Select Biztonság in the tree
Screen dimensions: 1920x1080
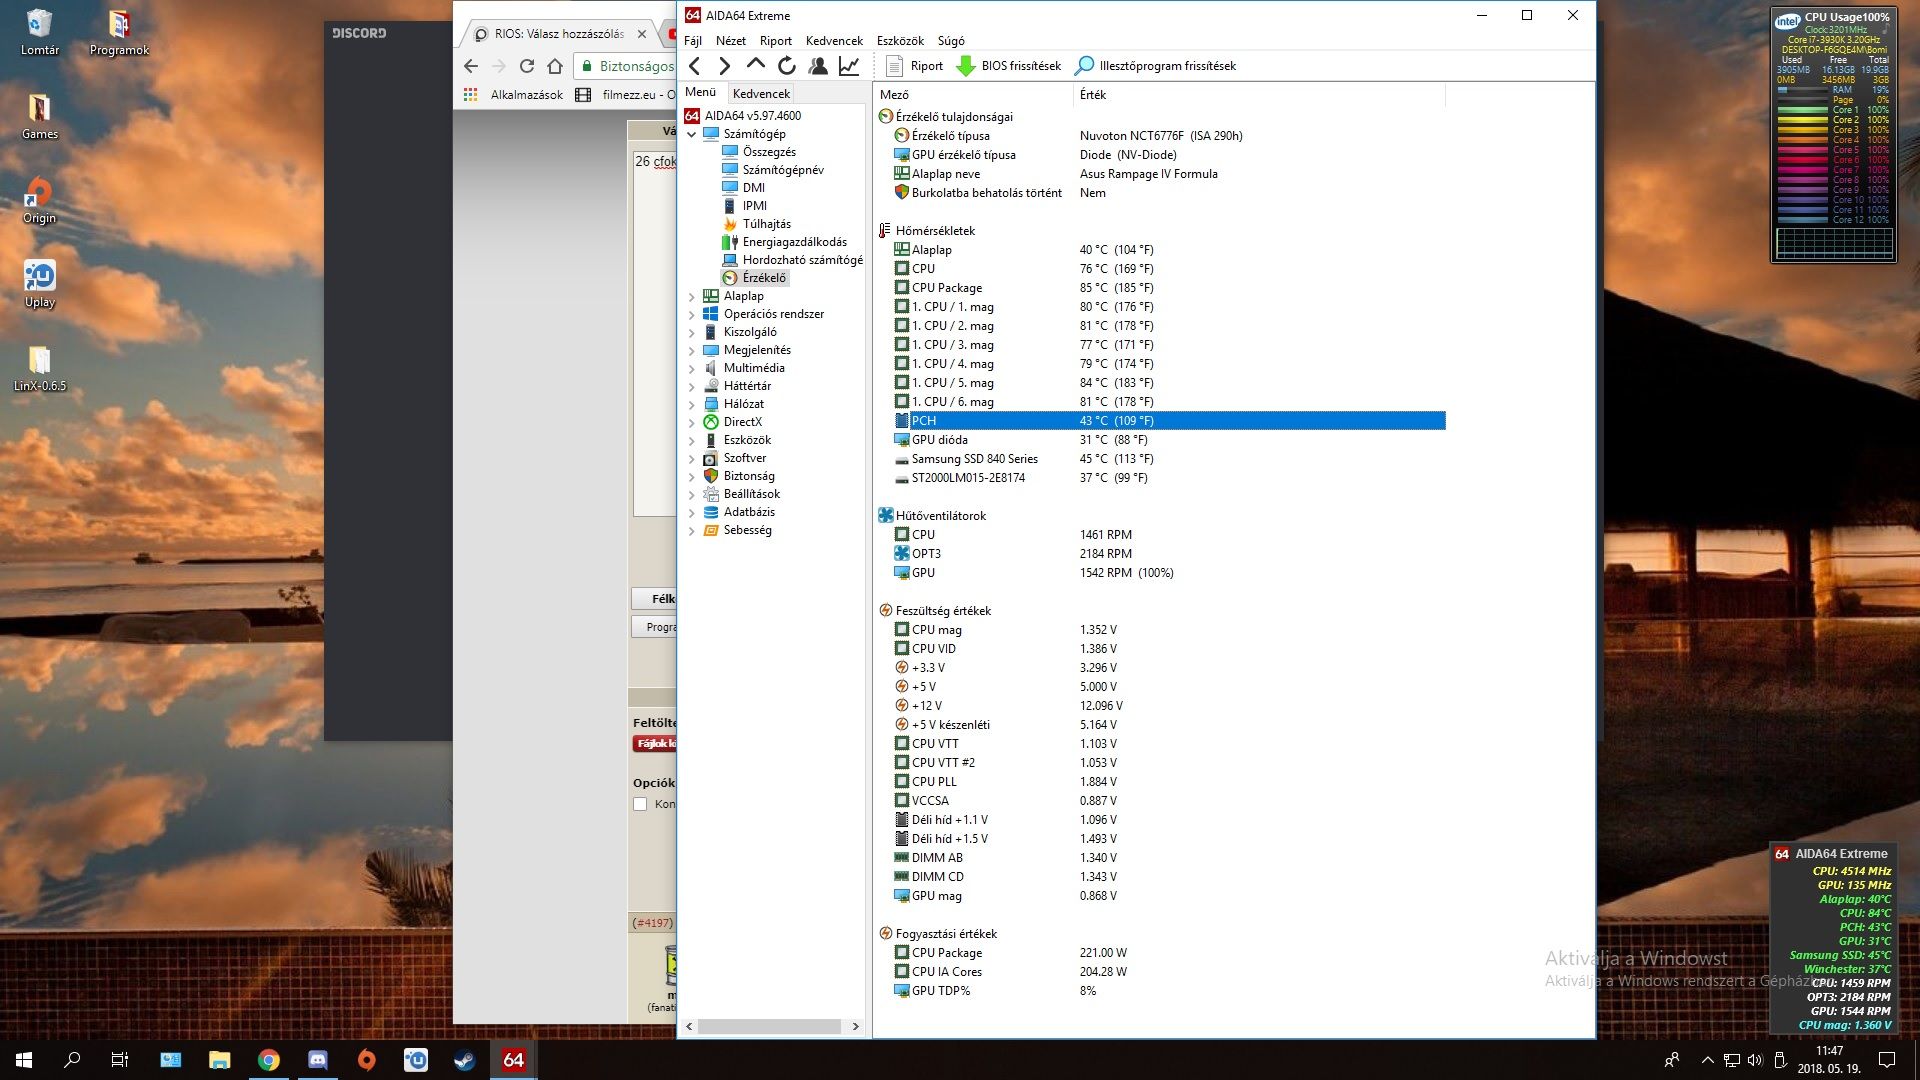749,476
